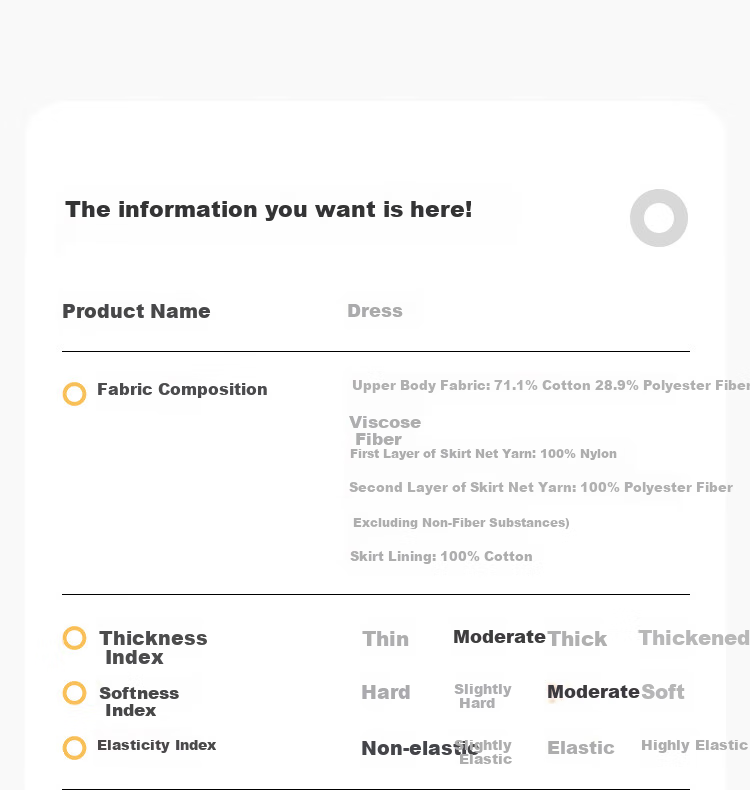Viewport: 750px width, 790px height.
Task: Choose Moderate softness option
Action: coord(593,692)
